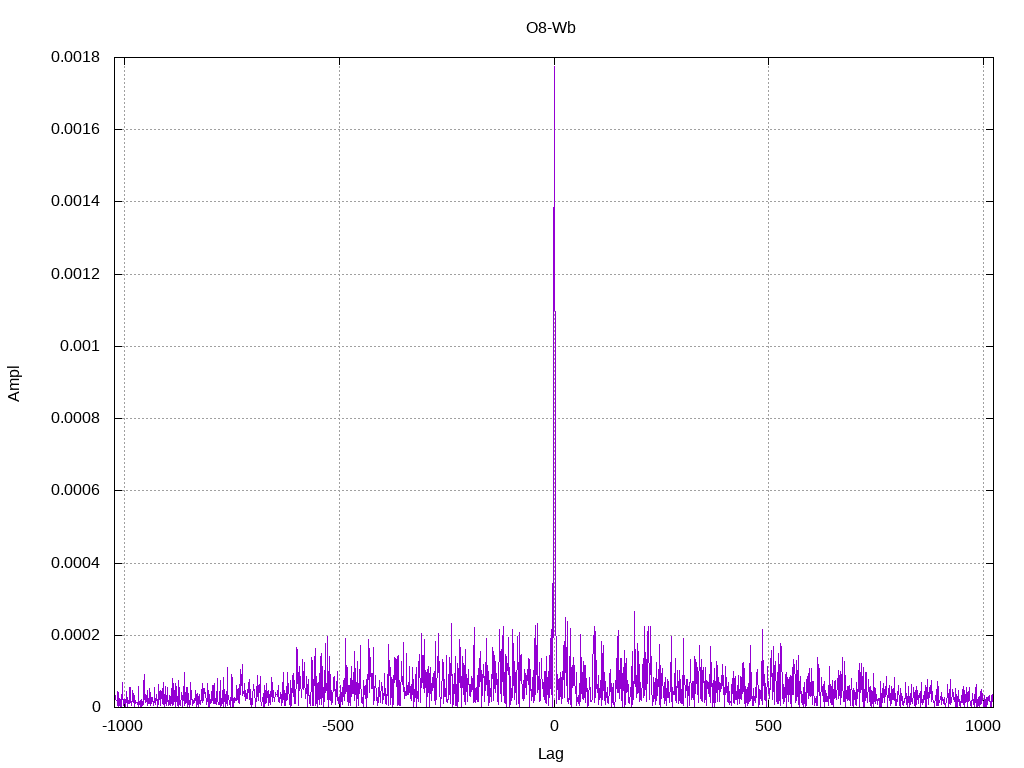
Task: Click the 0.0008 y-axis tick label
Action: pos(76,418)
